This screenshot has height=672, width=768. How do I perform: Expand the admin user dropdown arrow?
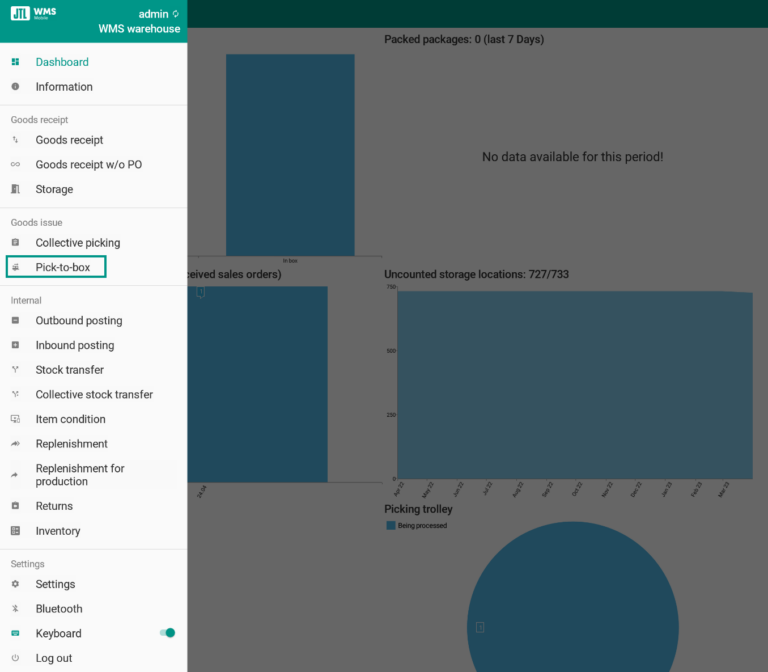point(176,14)
